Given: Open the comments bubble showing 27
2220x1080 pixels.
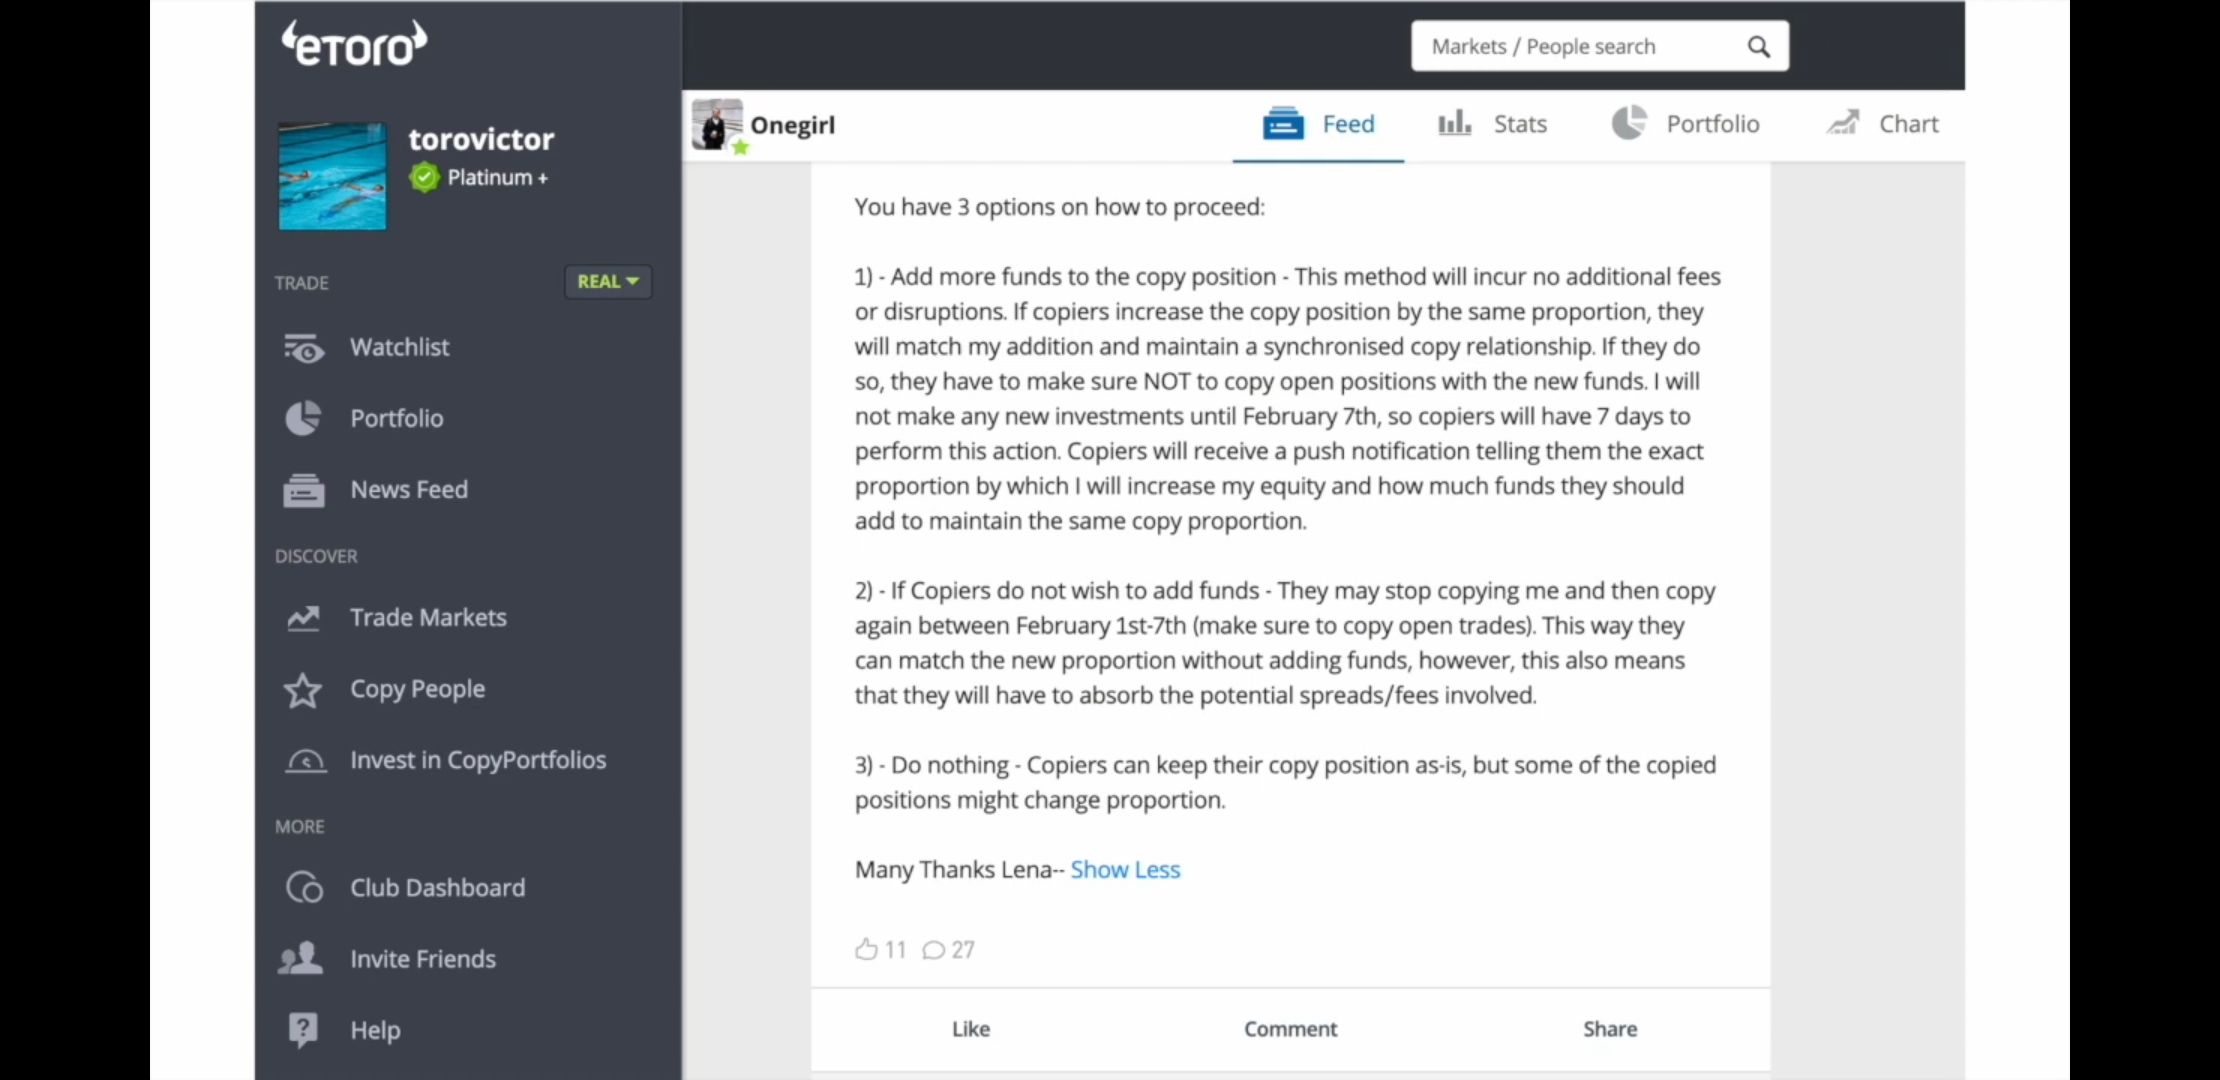Looking at the screenshot, I should (x=934, y=949).
